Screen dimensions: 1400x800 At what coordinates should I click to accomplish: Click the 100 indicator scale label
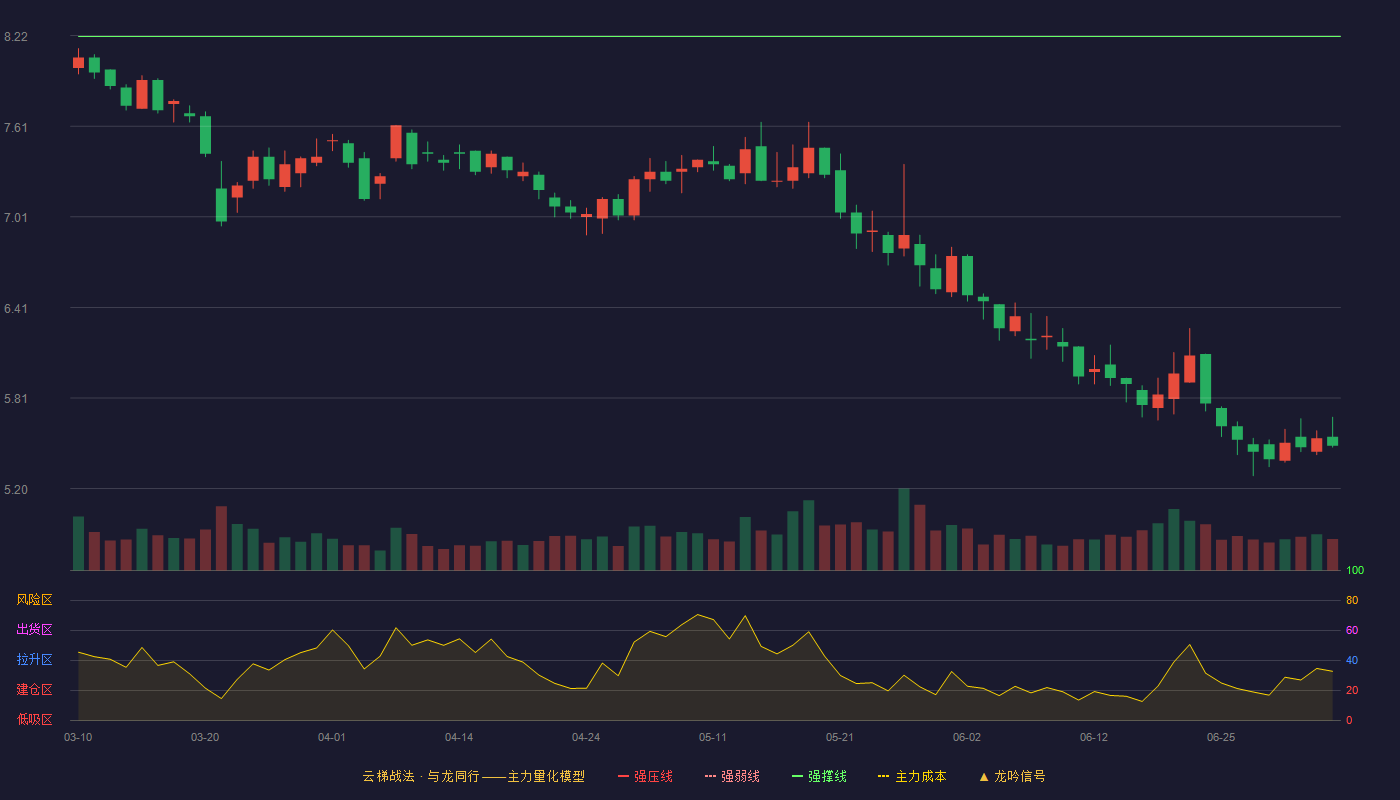[x=1355, y=570]
